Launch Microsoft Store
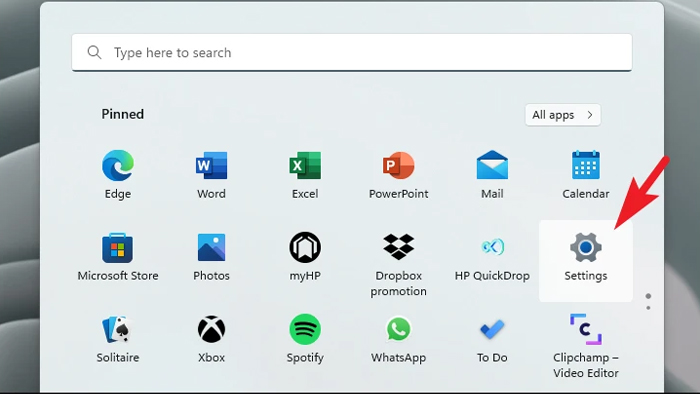This screenshot has height=394, width=700. click(x=118, y=257)
